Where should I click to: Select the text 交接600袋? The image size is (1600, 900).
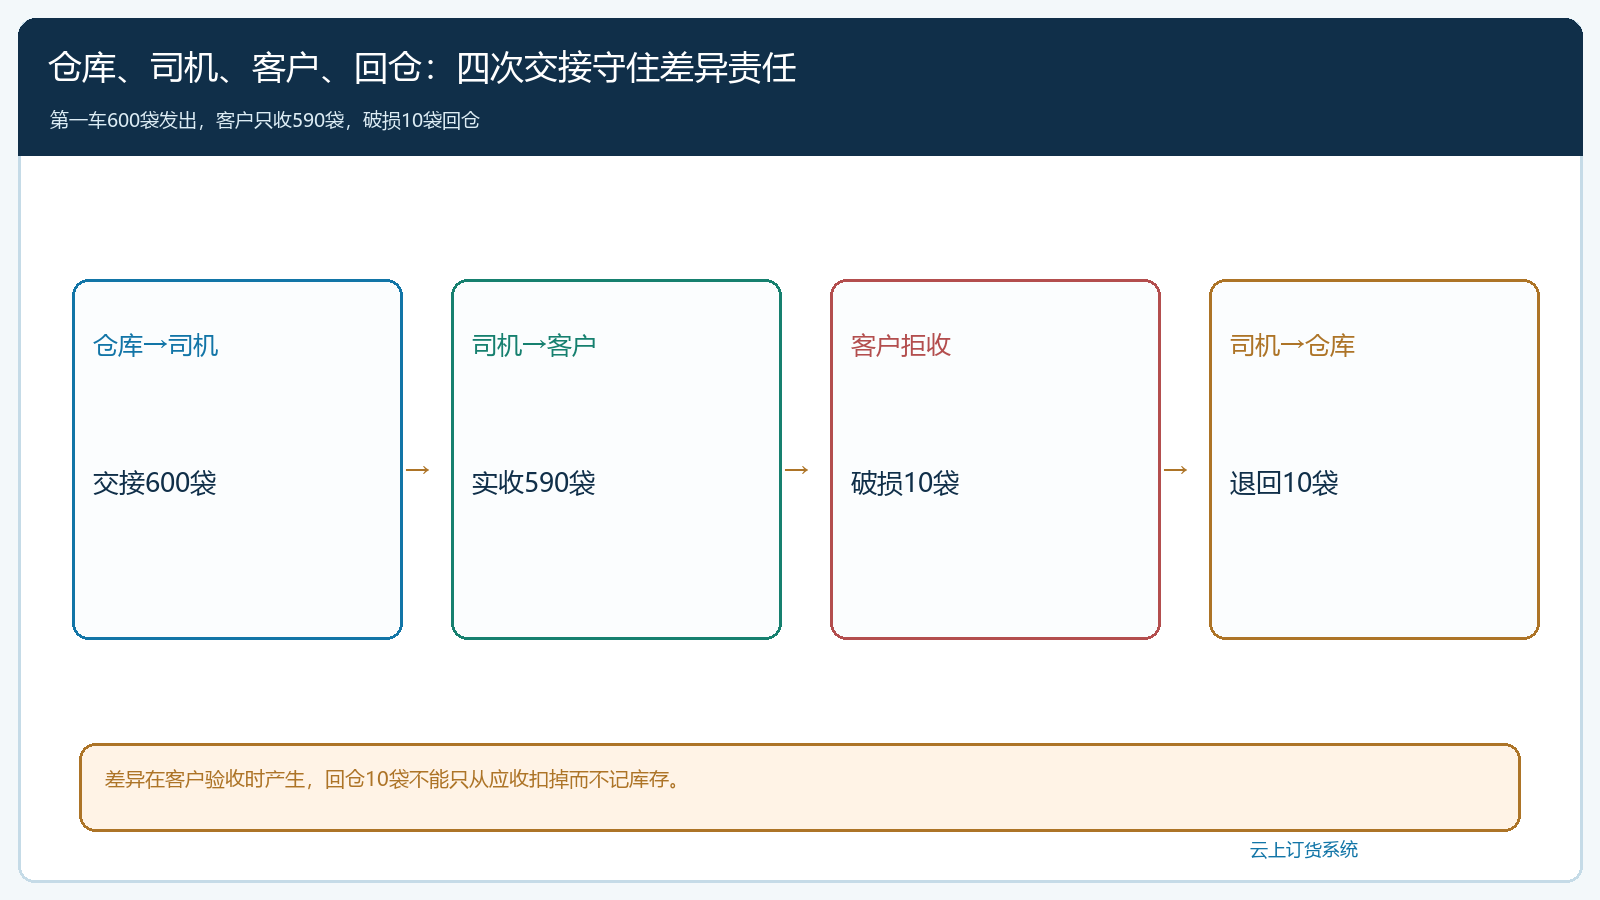coord(155,483)
